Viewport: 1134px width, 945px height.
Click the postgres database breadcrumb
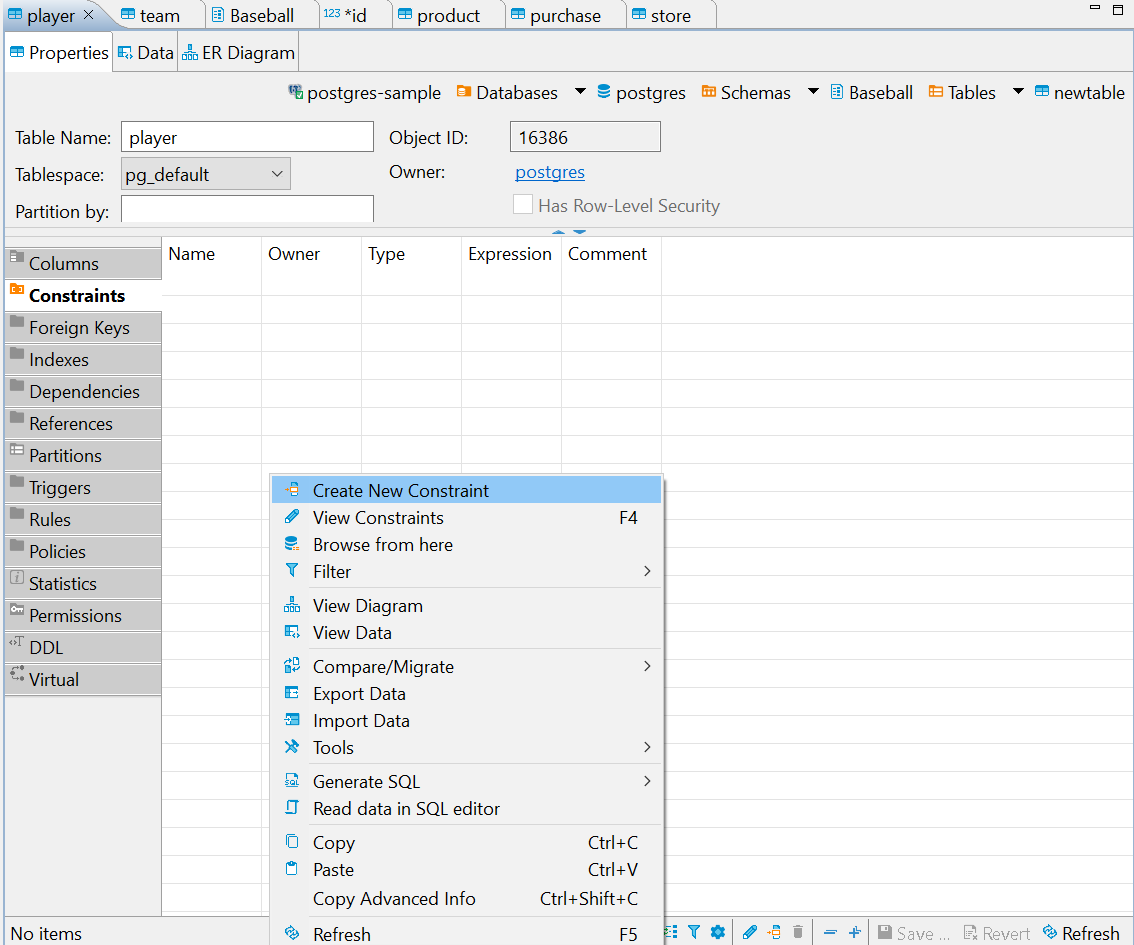point(641,93)
